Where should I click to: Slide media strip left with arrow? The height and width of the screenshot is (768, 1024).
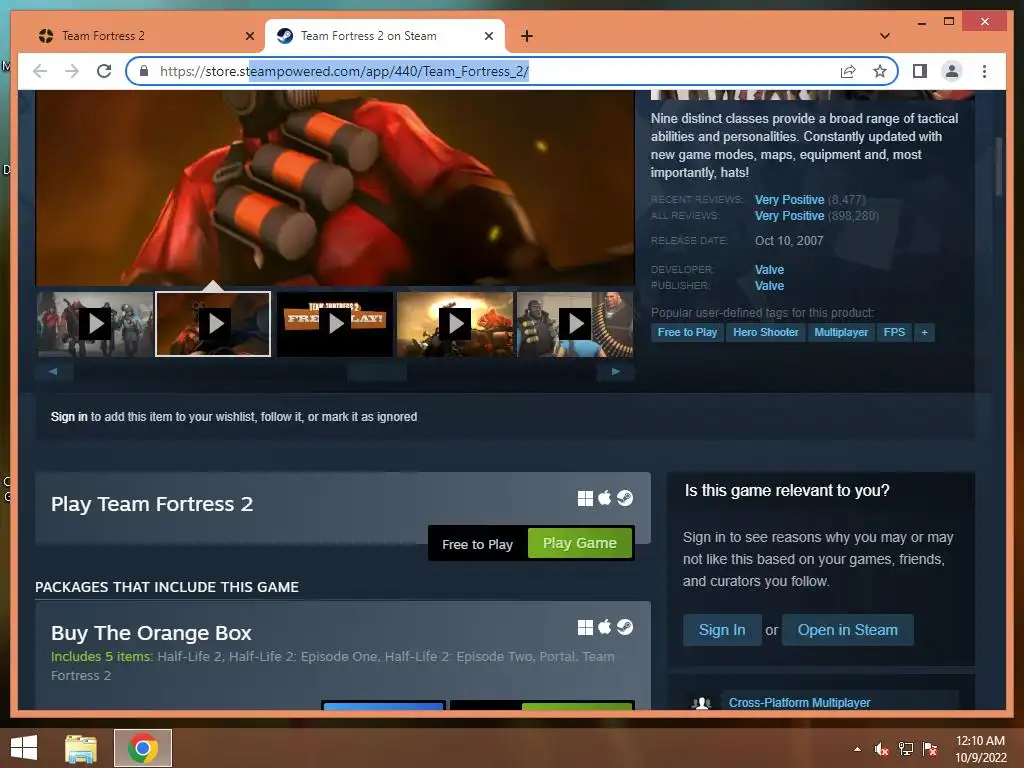point(54,372)
